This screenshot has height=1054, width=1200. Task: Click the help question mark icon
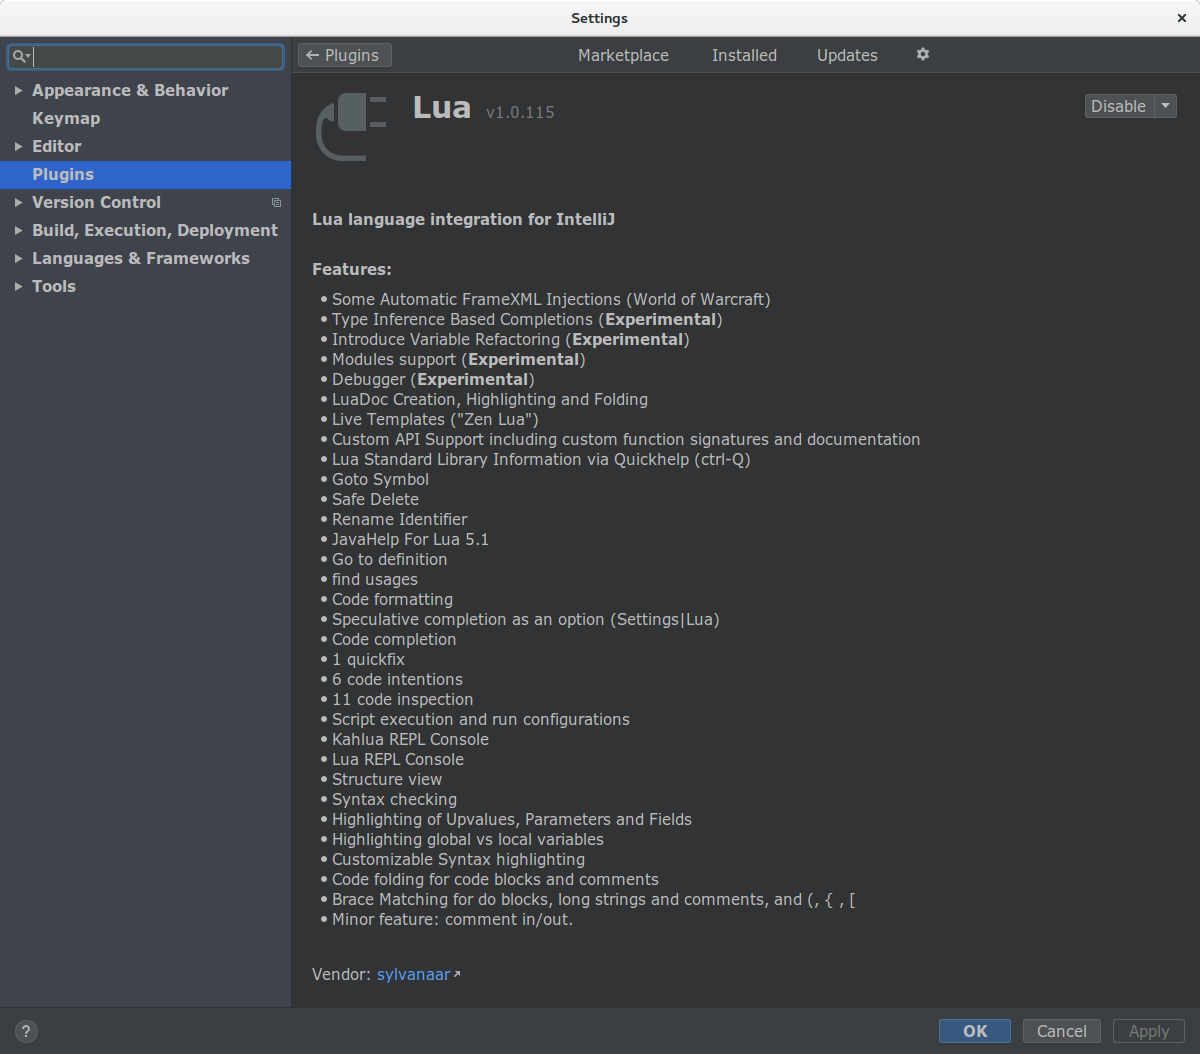point(26,1031)
